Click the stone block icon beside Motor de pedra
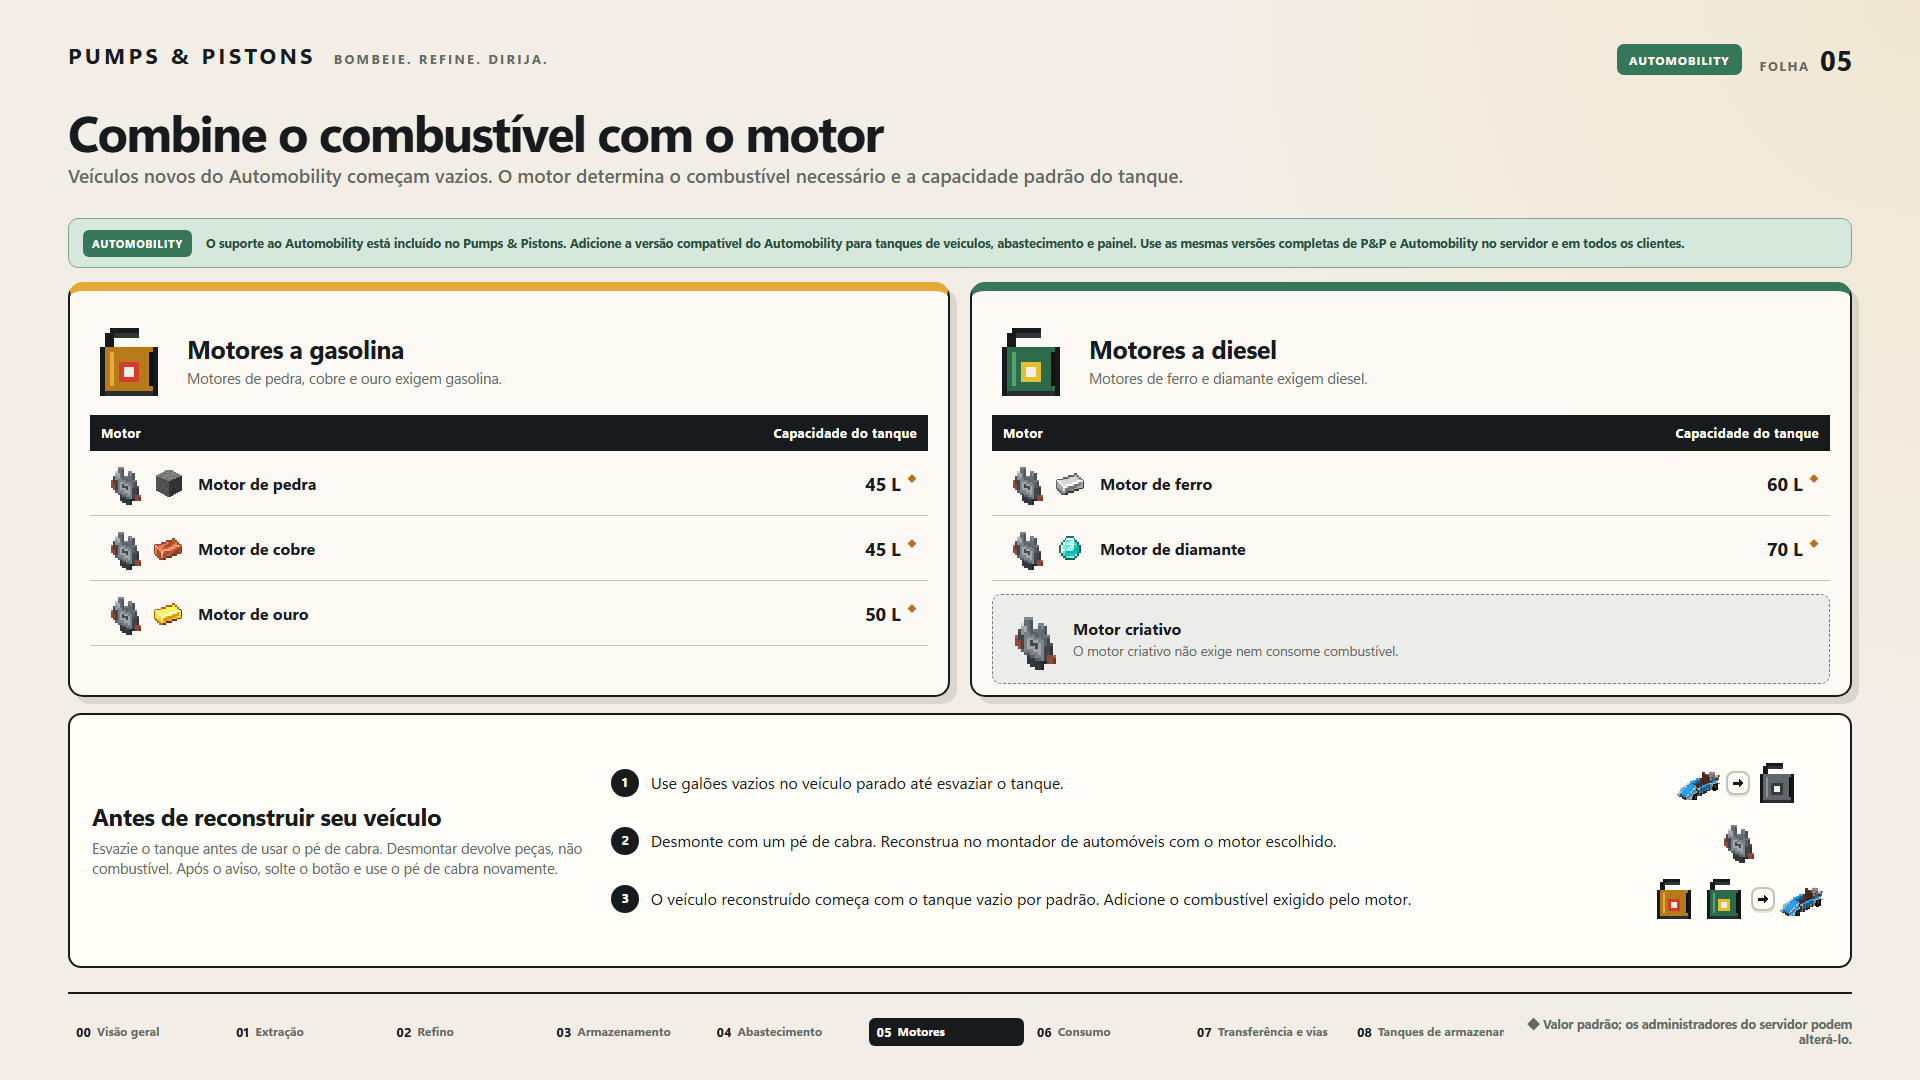Screen dimensions: 1920x1080 coord(169,484)
